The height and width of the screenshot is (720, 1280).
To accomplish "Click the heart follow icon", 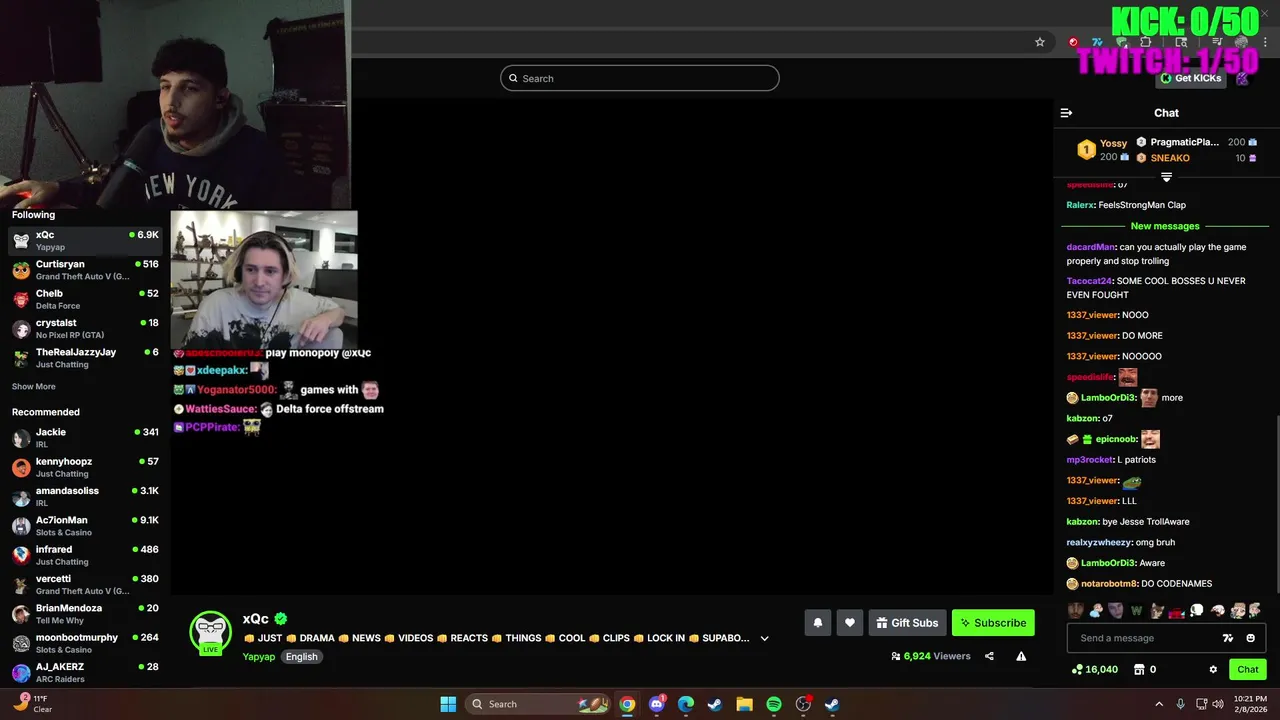I will tap(849, 623).
